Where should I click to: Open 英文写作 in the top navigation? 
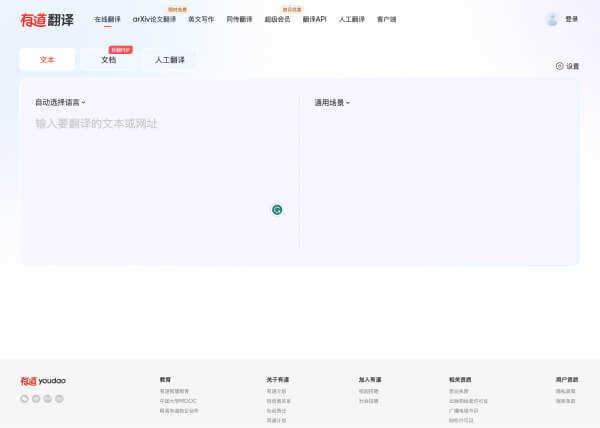point(201,20)
